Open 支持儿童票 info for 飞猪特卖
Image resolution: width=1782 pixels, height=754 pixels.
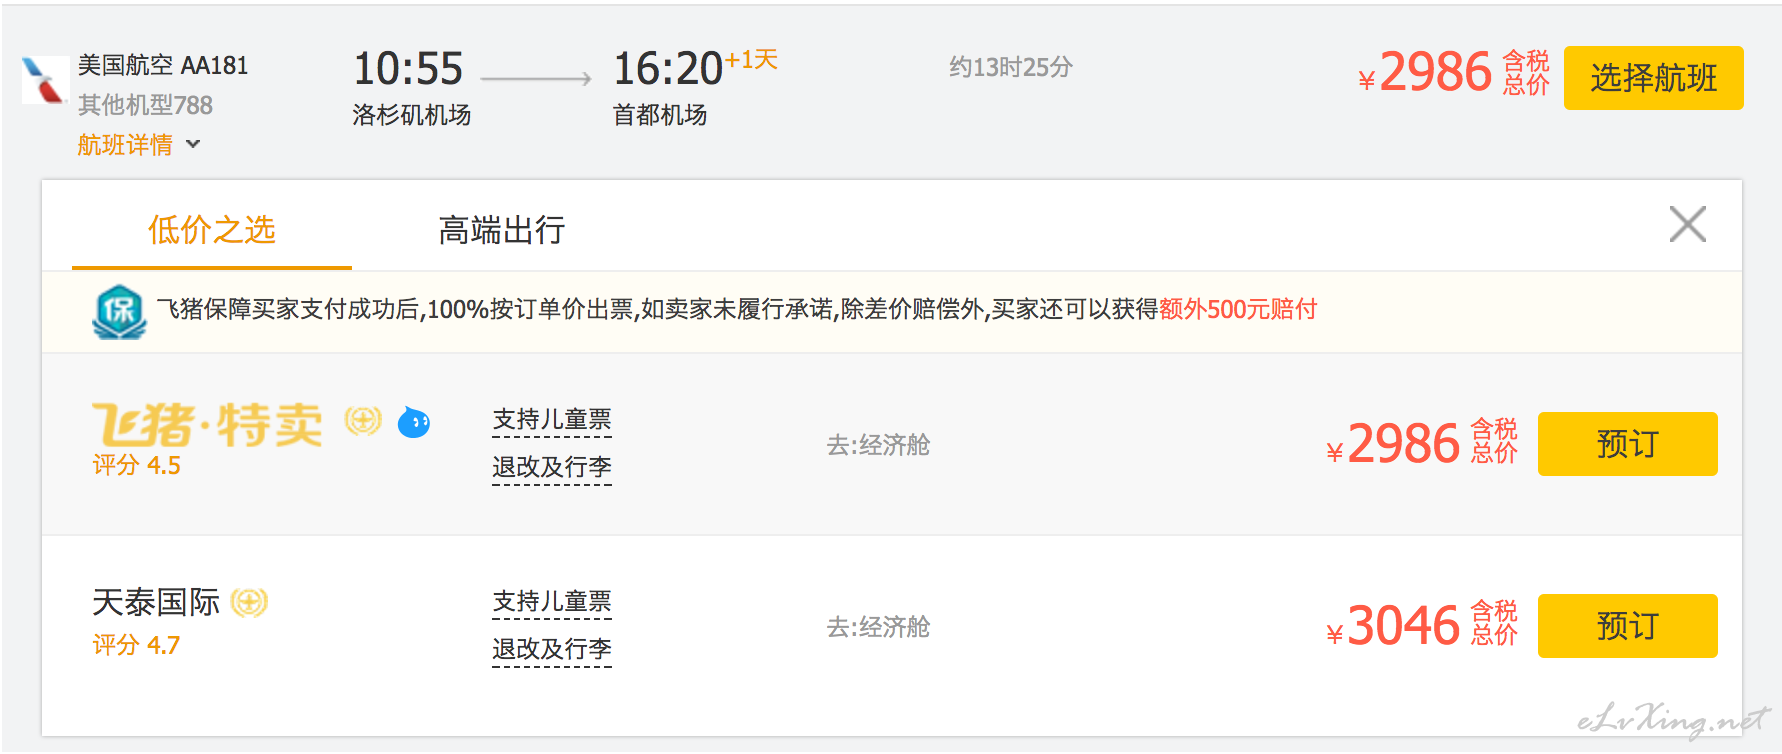pyautogui.click(x=552, y=420)
